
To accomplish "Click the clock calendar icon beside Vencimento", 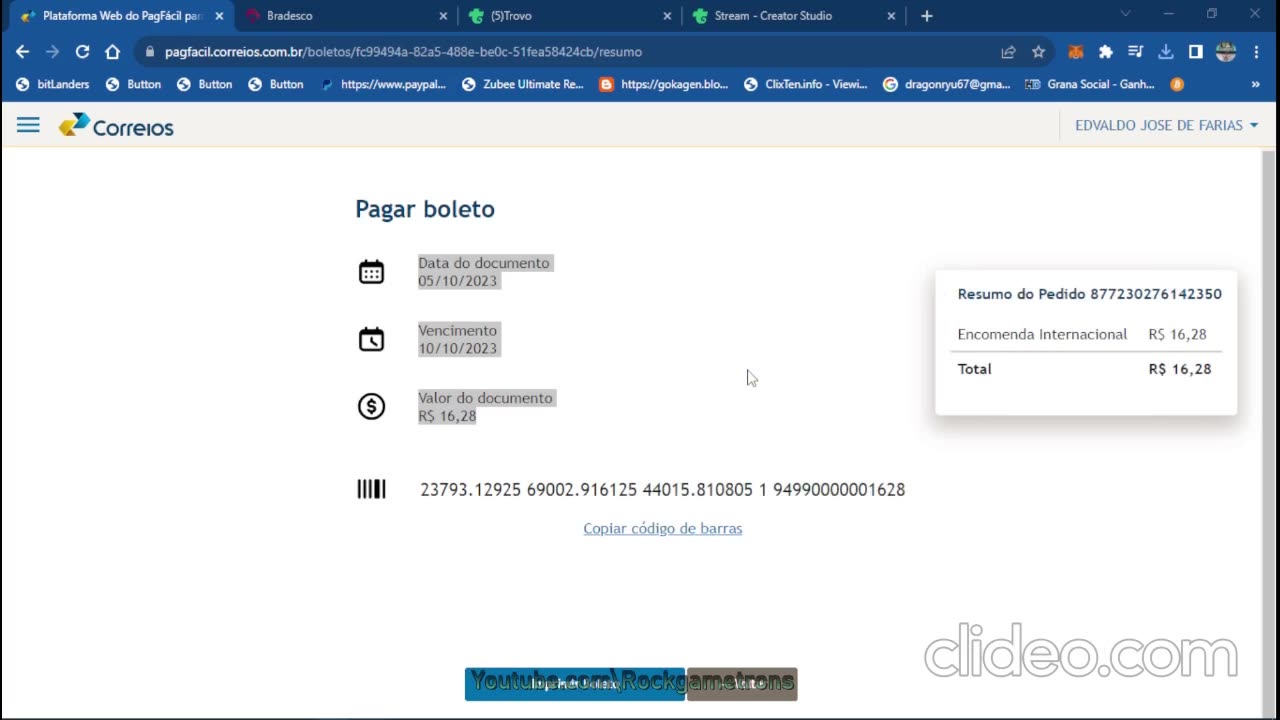I will click(x=371, y=339).
